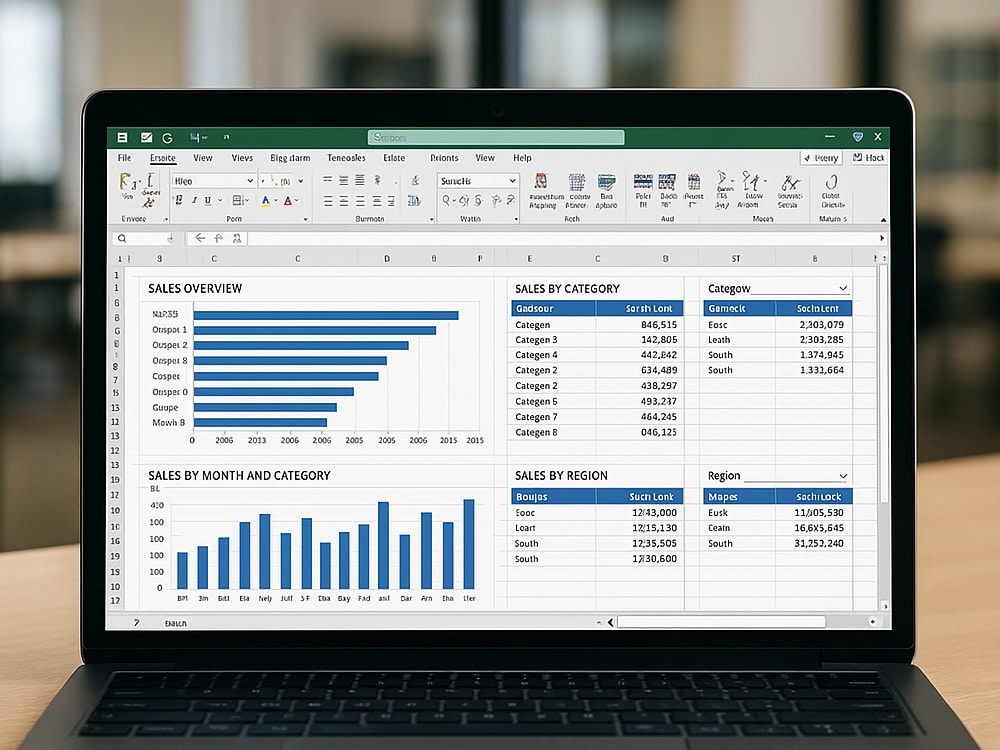Click the circular G refresh icon in title bar
This screenshot has height=750, width=1000.
pos(168,138)
